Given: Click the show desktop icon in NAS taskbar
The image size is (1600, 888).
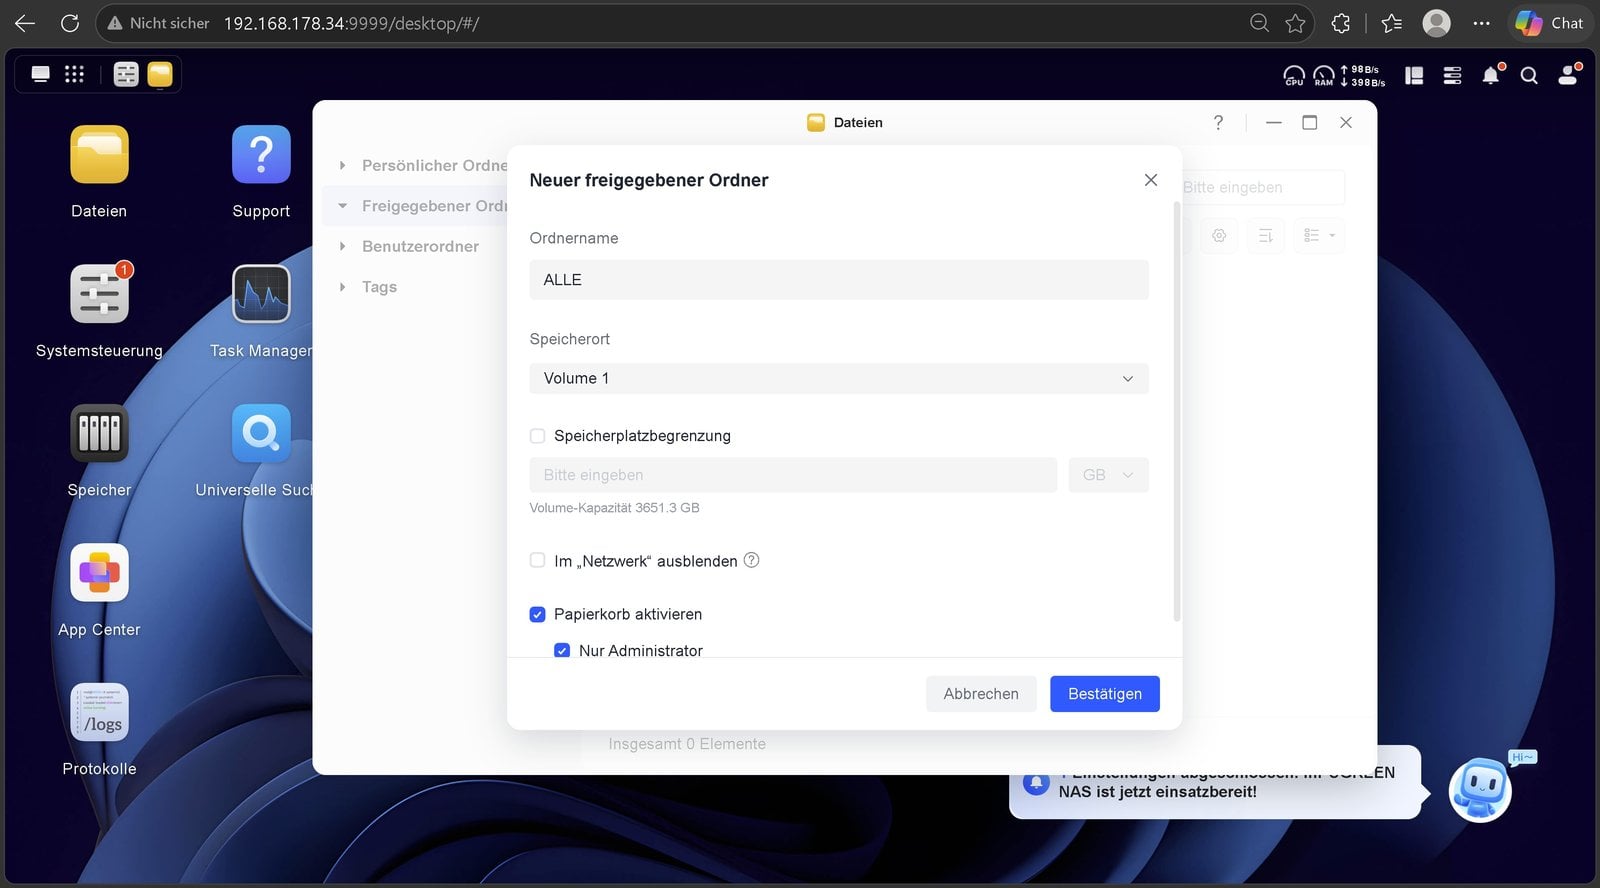Looking at the screenshot, I should [41, 74].
